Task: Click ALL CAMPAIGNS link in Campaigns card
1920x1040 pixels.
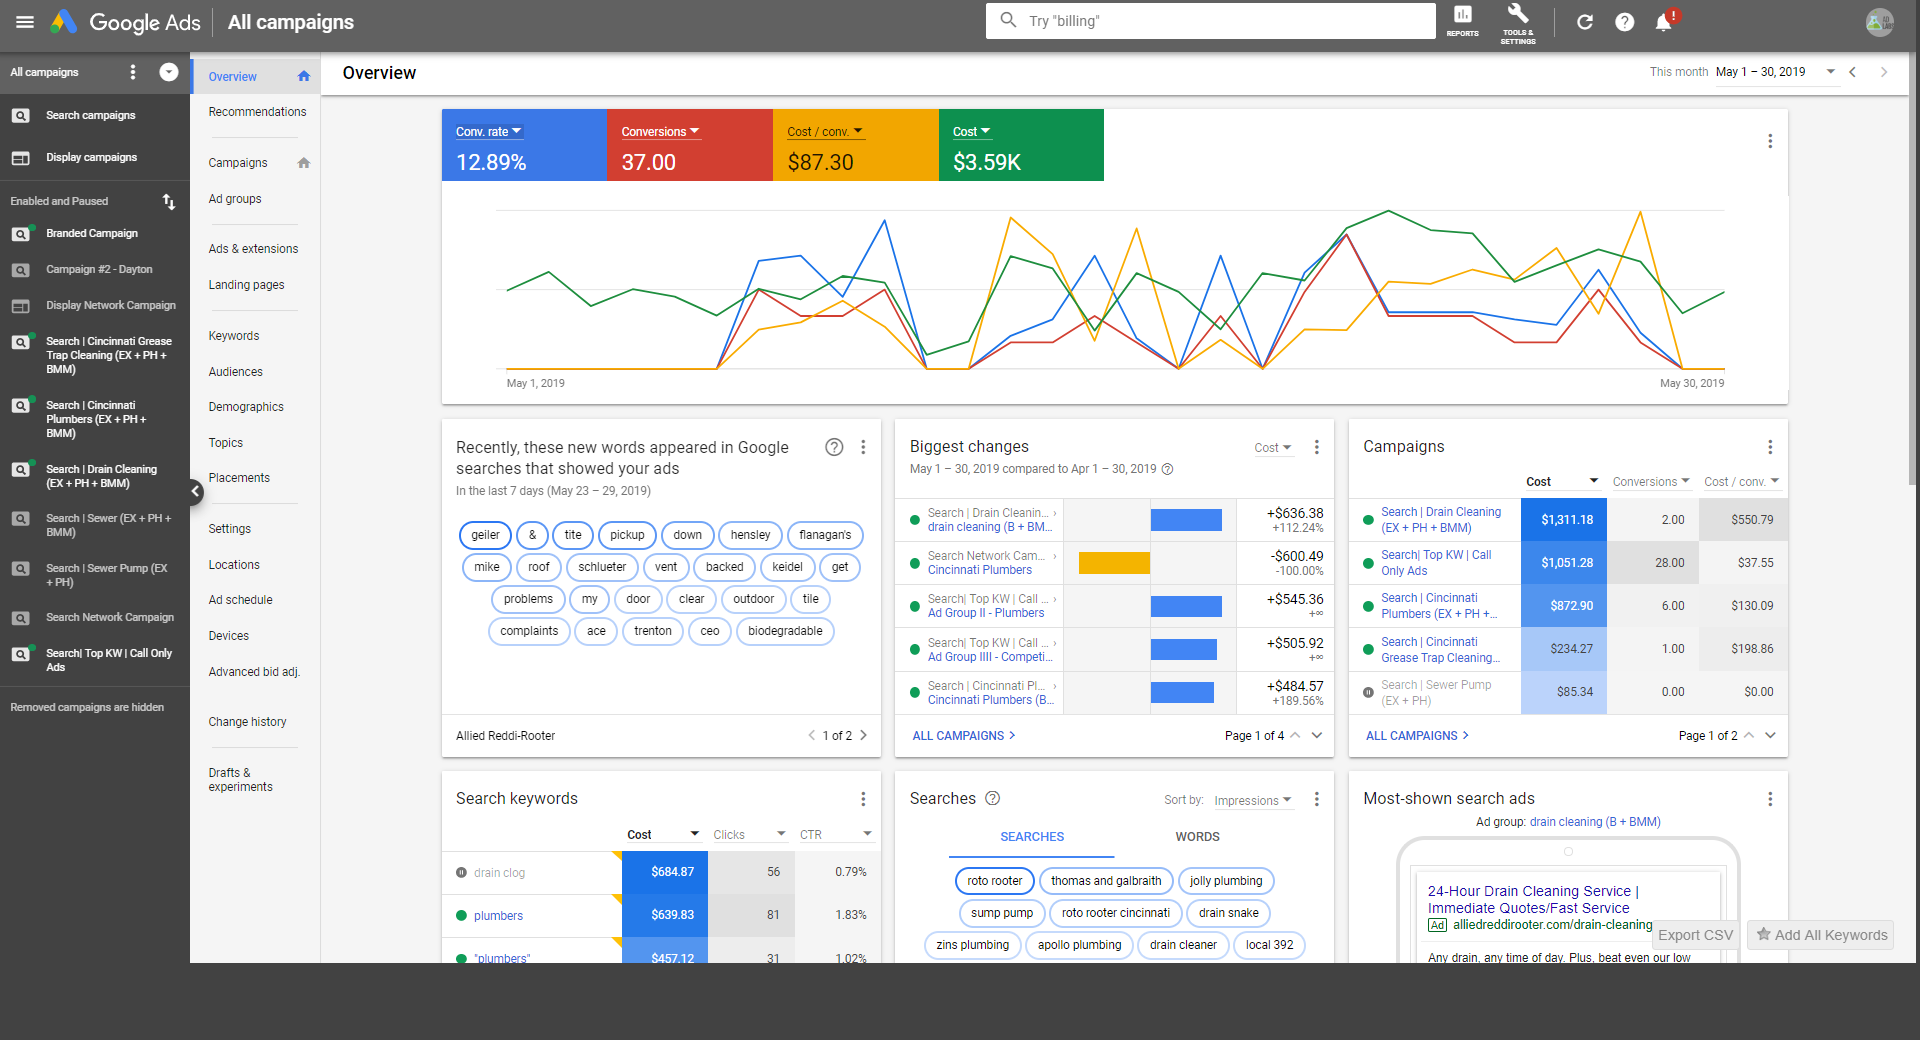Action: pos(1417,736)
